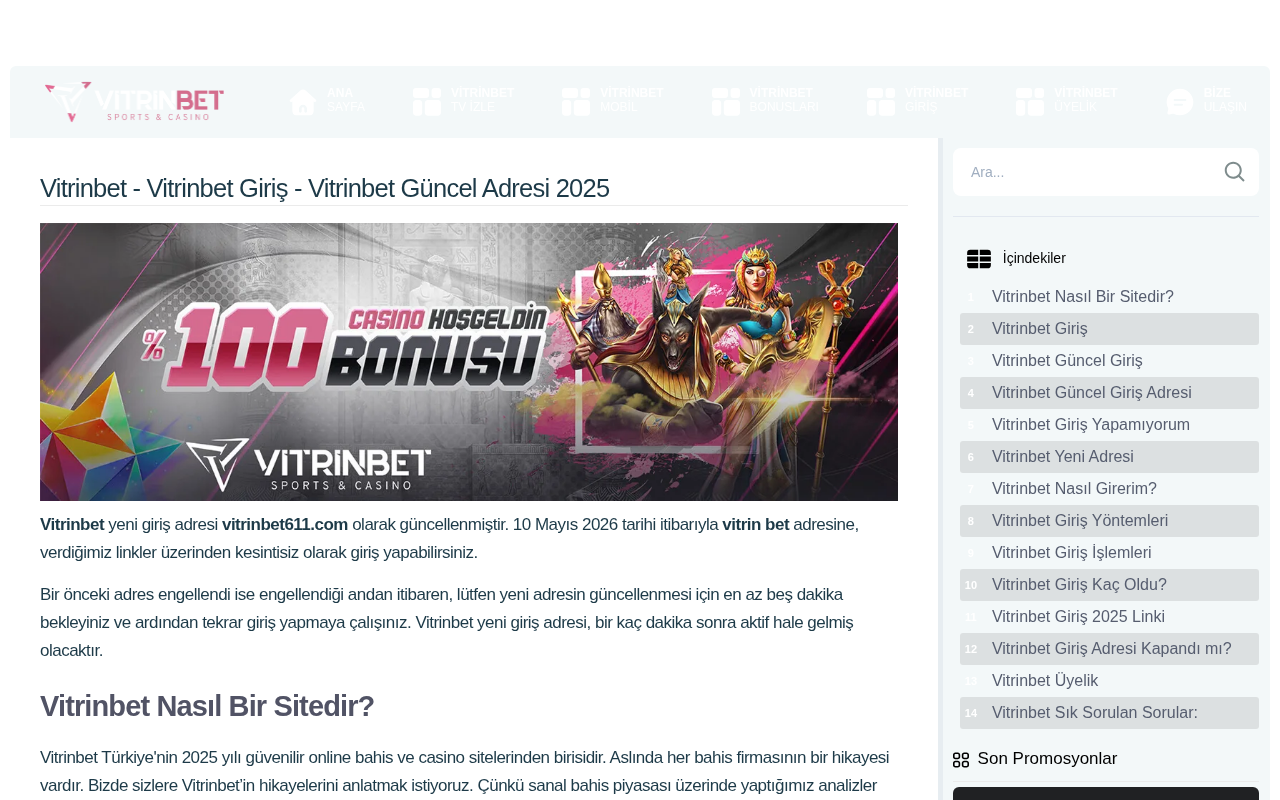Open the Vitrinbet TV İzle menu item

[464, 102]
